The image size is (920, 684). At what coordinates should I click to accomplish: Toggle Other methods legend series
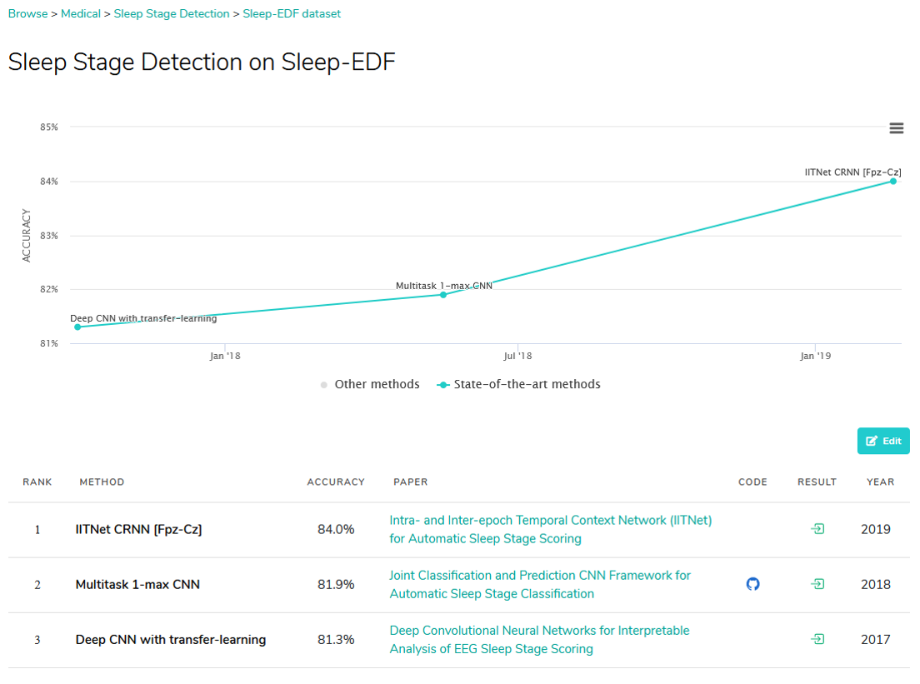[370, 384]
